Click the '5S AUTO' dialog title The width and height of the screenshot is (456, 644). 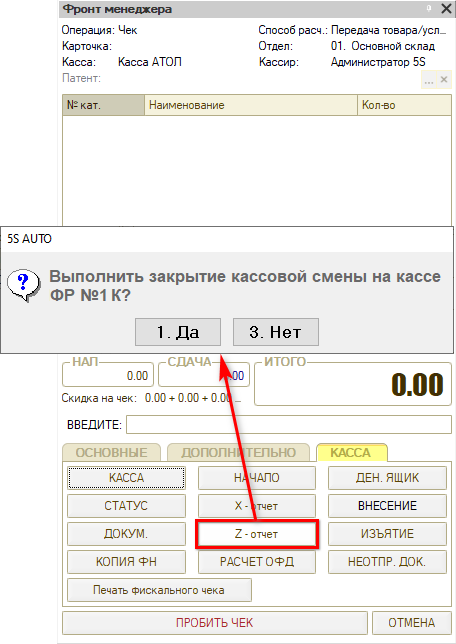[29, 239]
